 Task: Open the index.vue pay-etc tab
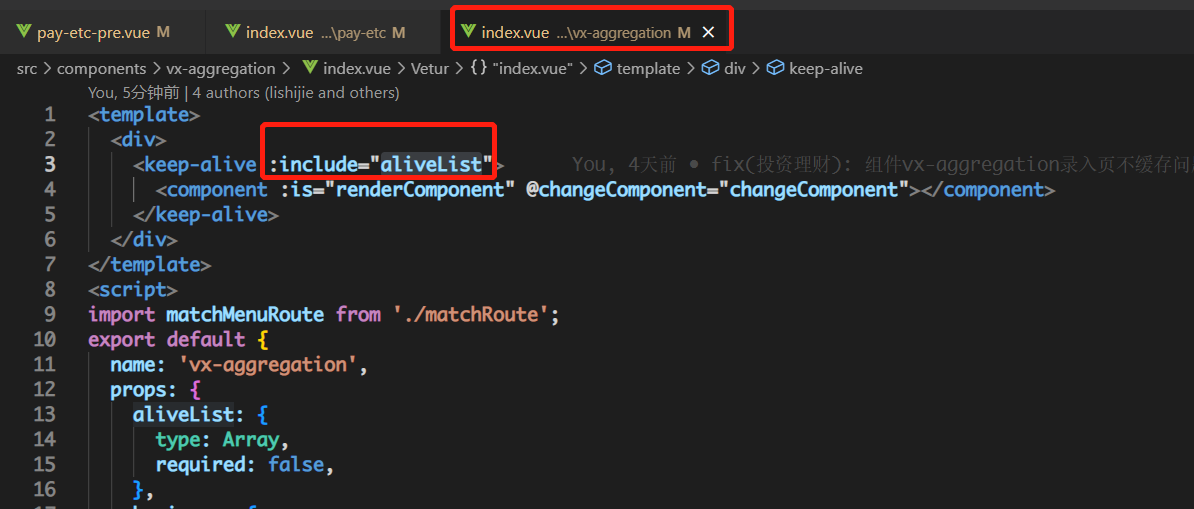coord(315,33)
